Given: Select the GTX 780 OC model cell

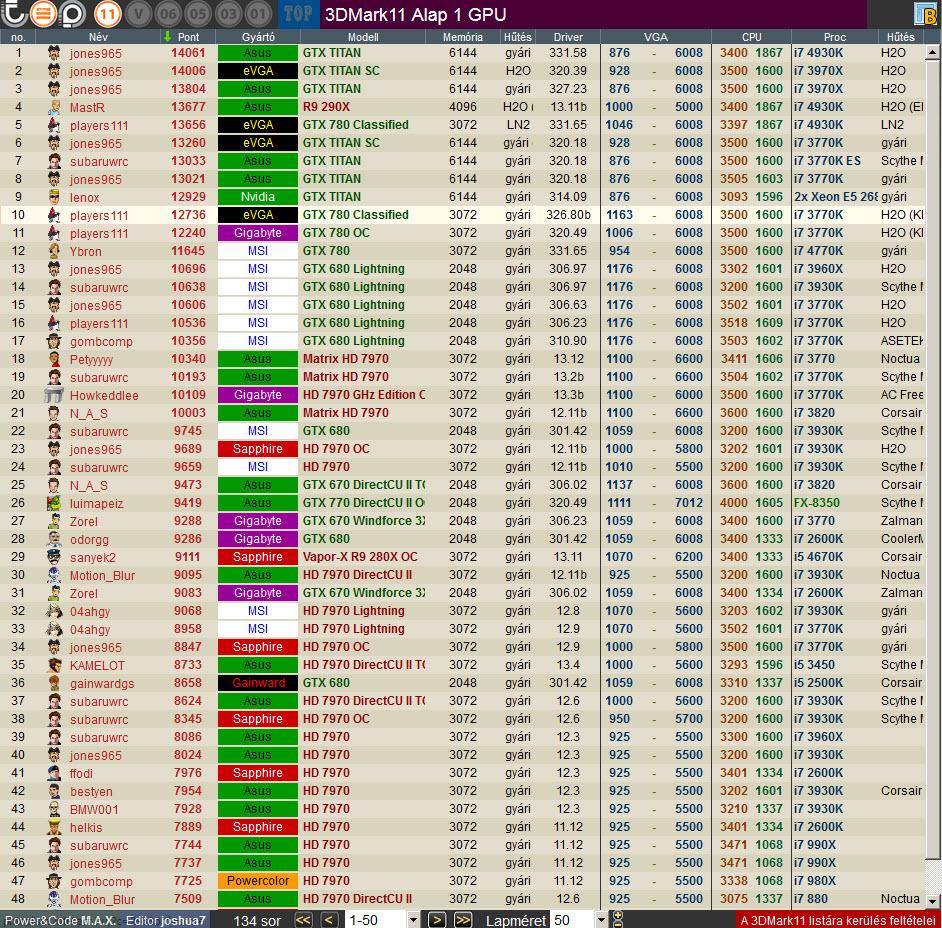Looking at the screenshot, I should [336, 233].
